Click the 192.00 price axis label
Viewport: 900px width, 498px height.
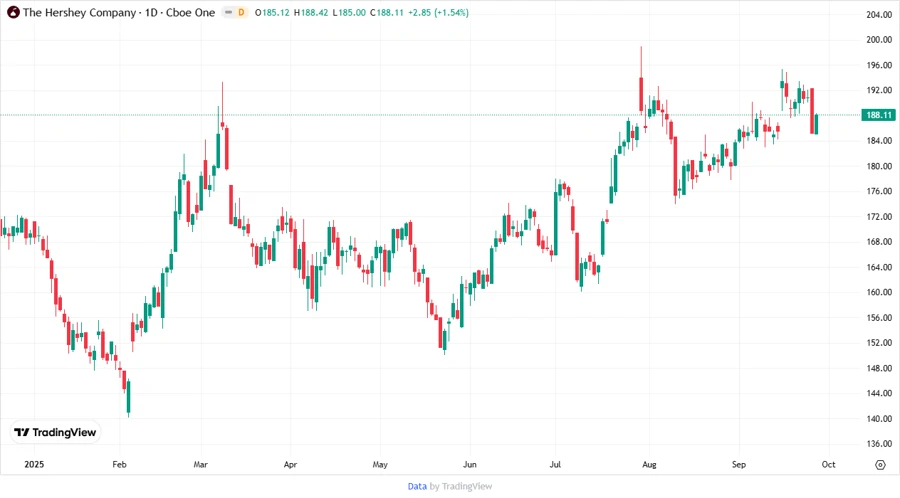(x=879, y=90)
